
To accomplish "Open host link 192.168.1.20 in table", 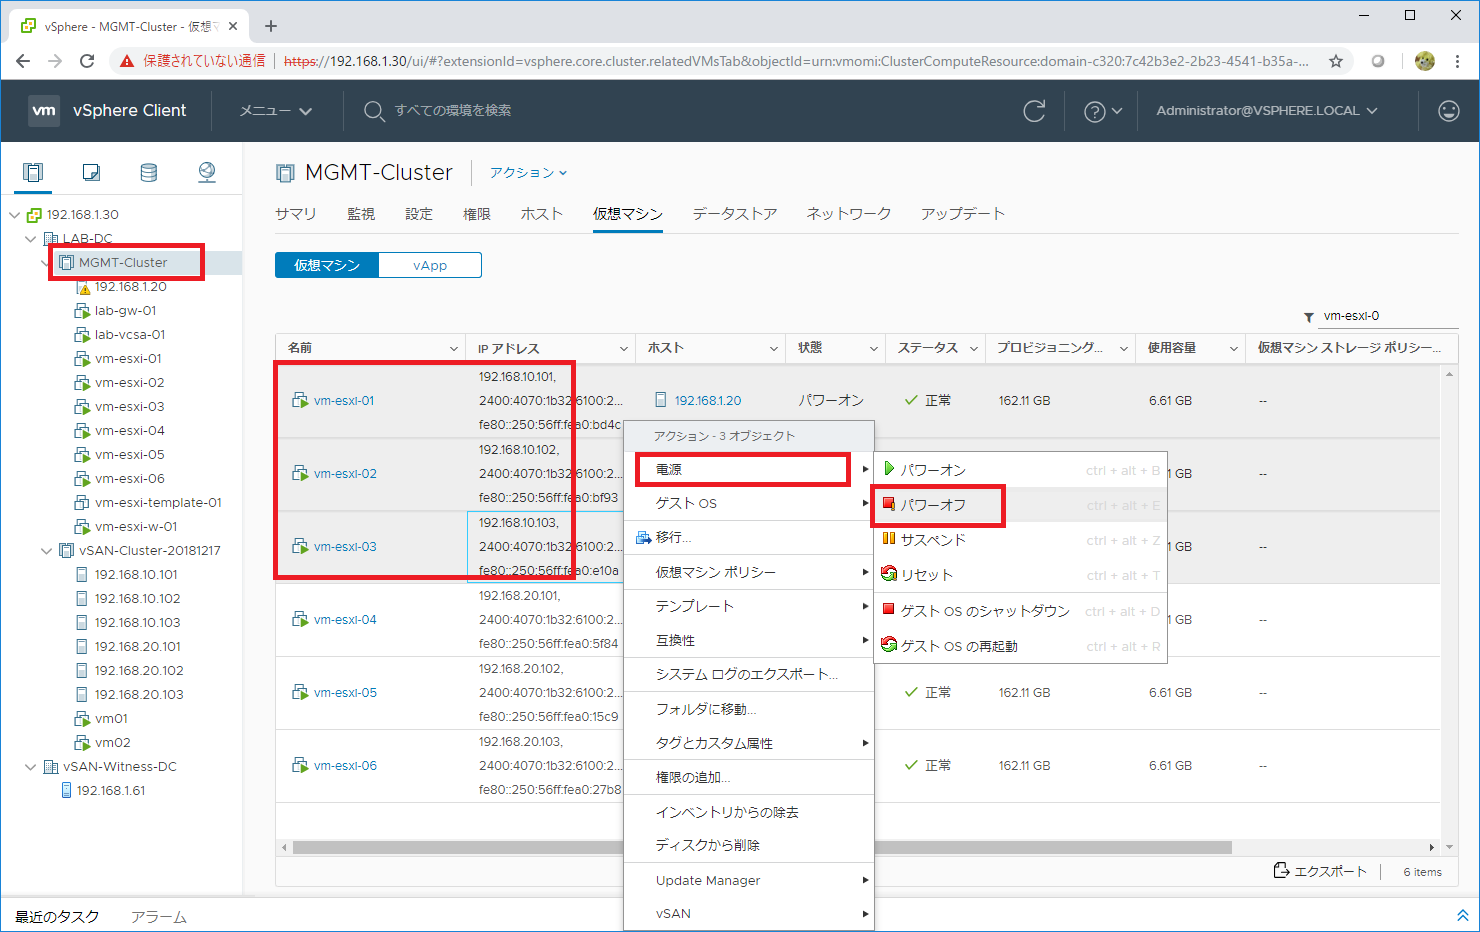I will 708,401.
